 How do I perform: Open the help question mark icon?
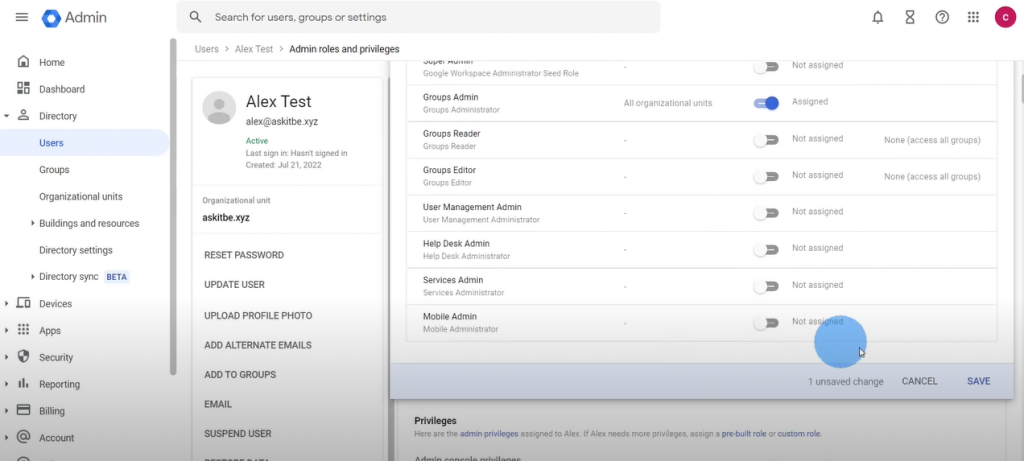tap(941, 17)
